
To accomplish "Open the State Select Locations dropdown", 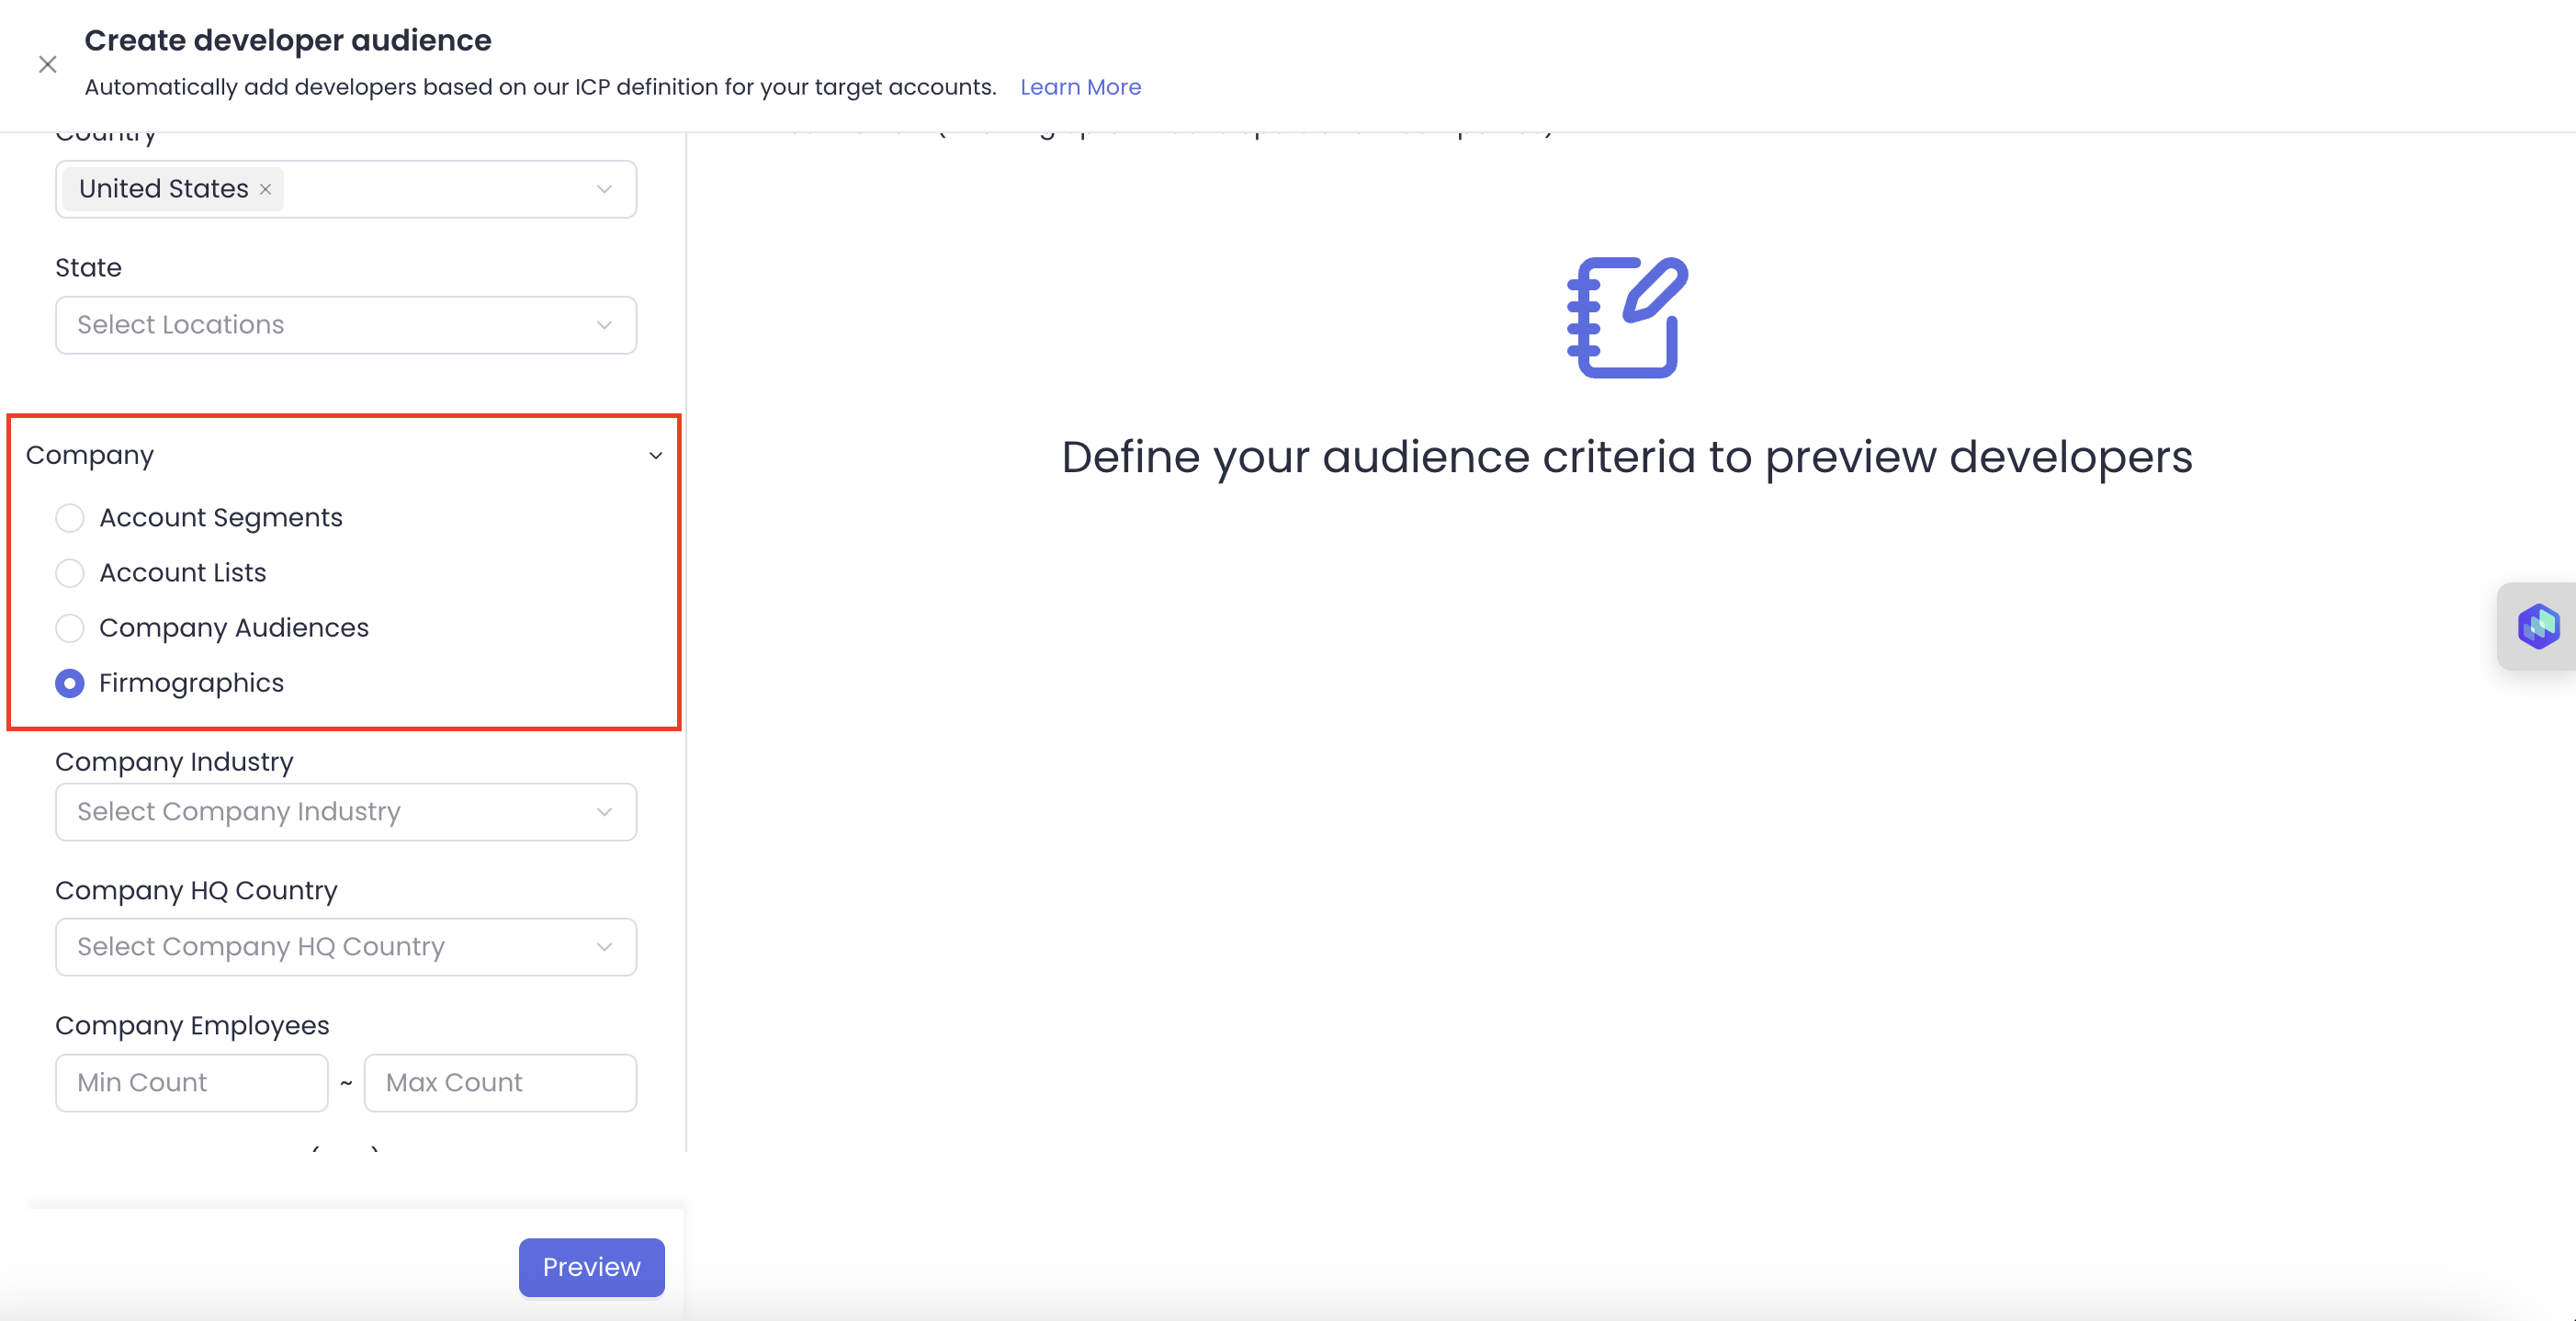I will coord(345,325).
